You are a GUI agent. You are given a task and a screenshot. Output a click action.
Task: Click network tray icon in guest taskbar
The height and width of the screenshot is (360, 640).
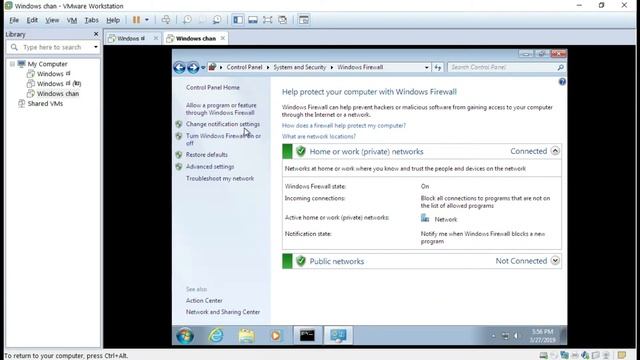click(505, 336)
